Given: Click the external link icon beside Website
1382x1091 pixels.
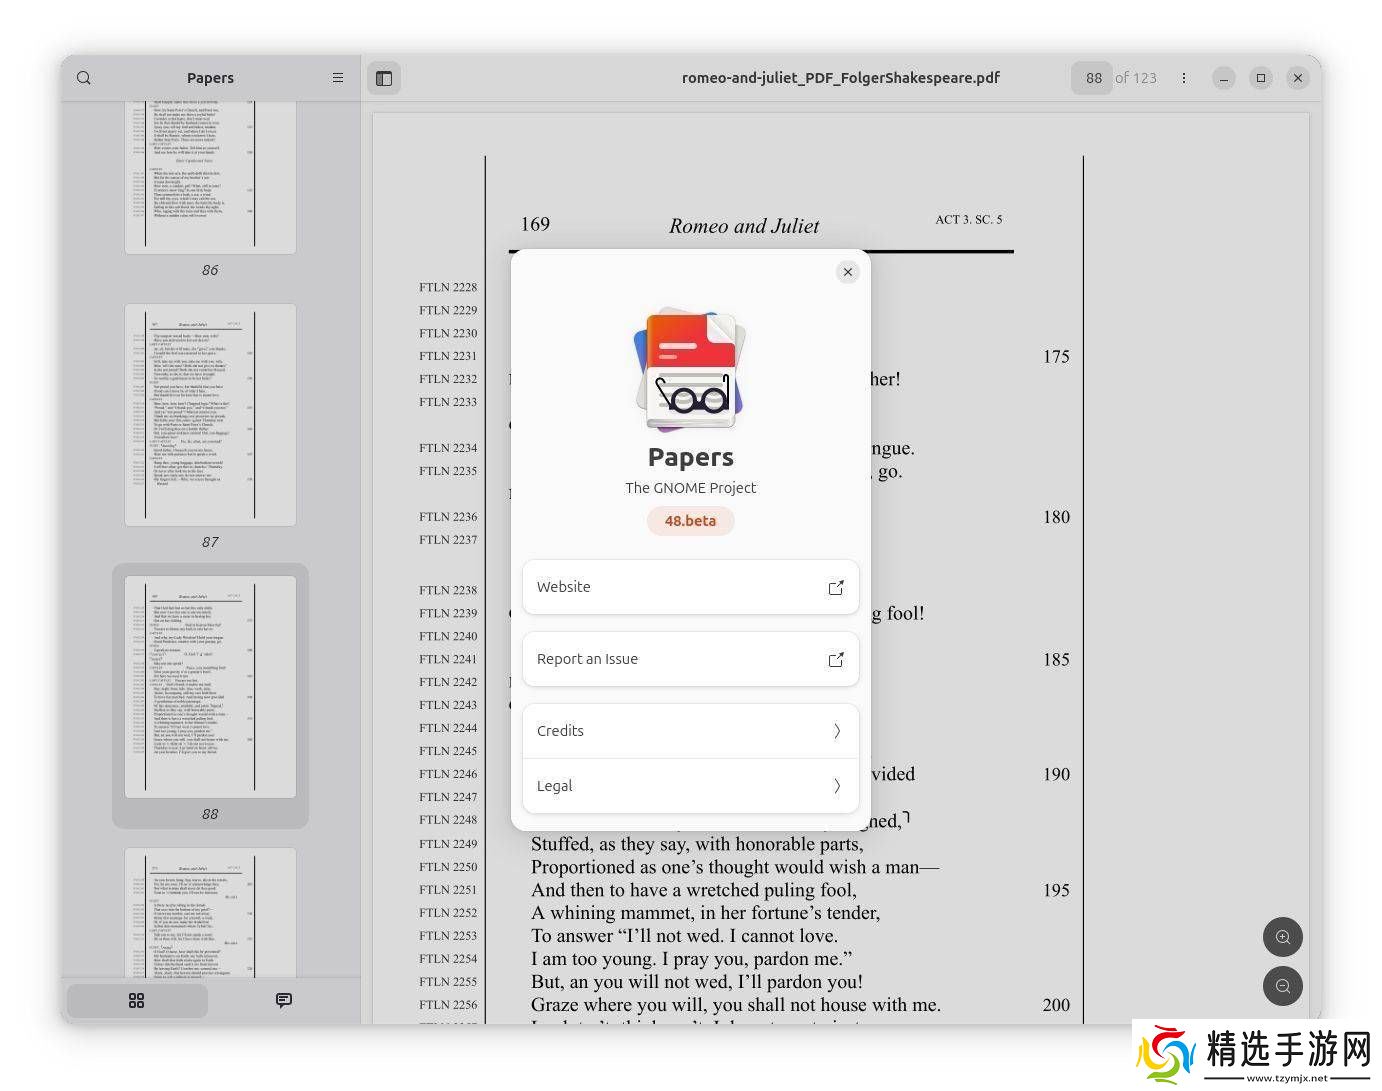Looking at the screenshot, I should pyautogui.click(x=836, y=588).
